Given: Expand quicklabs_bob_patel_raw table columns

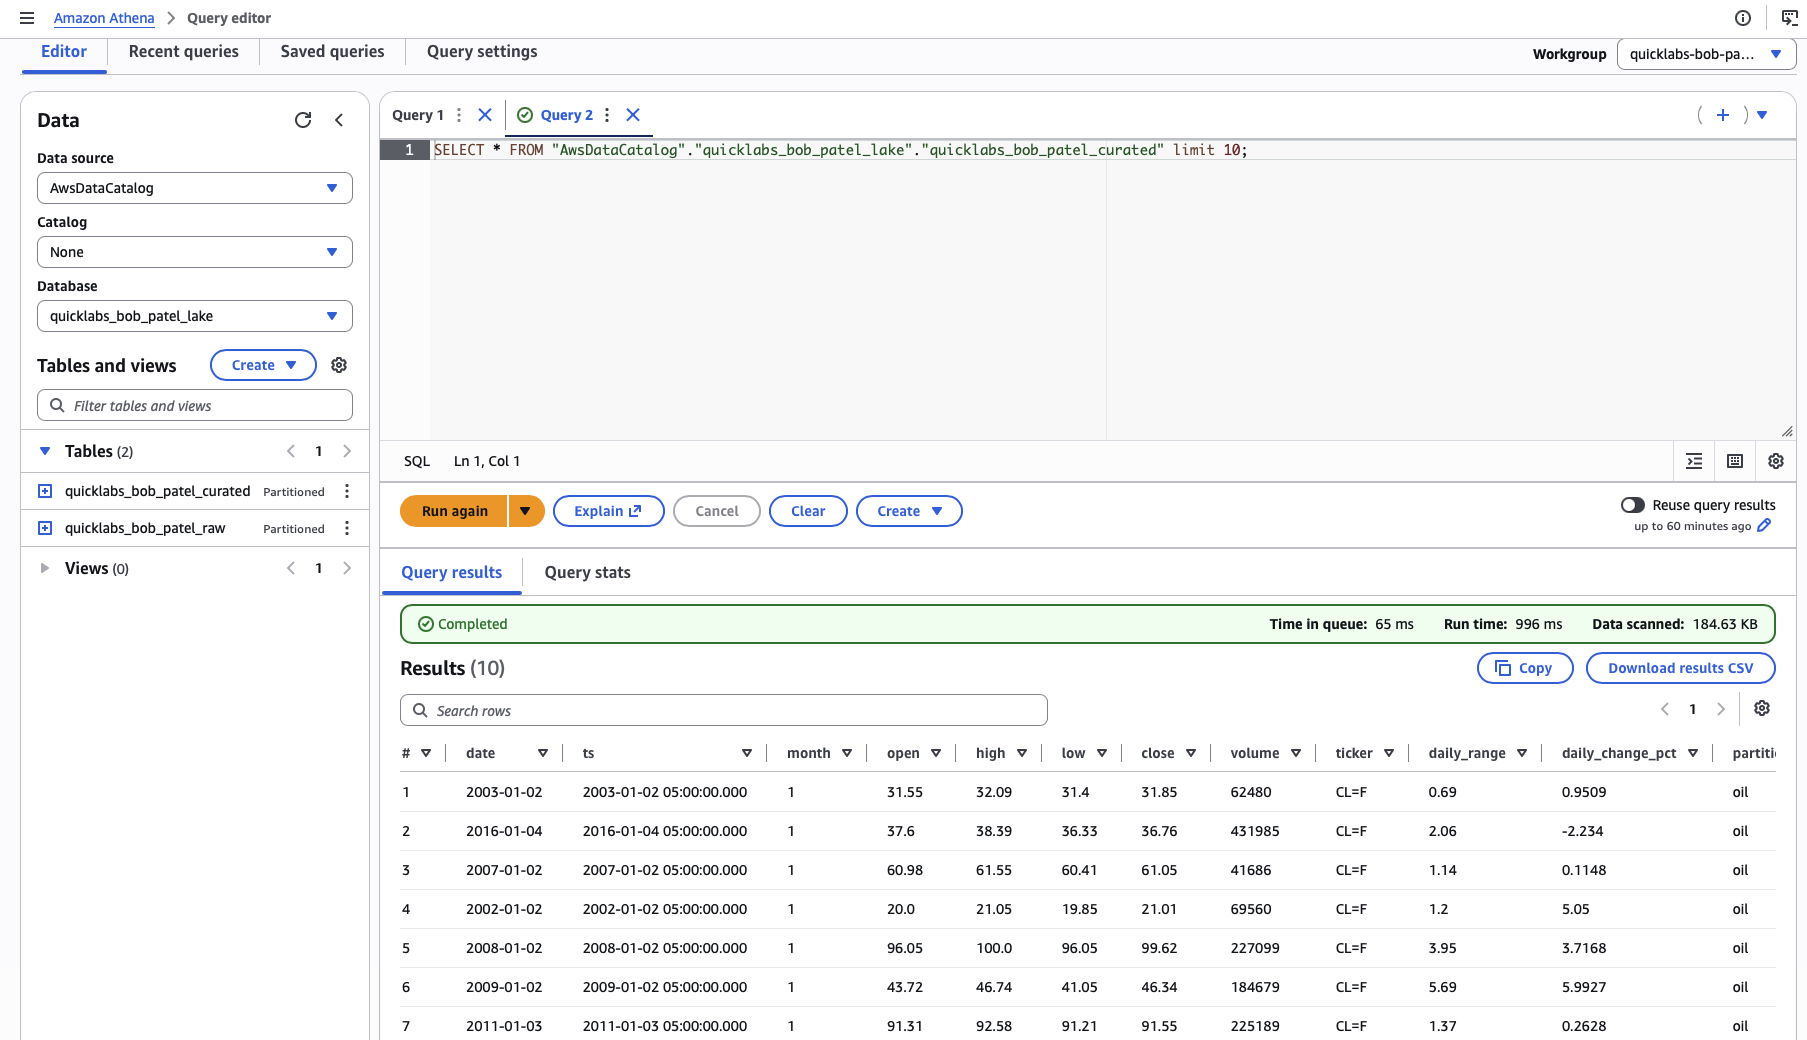Looking at the screenshot, I should click(x=45, y=528).
